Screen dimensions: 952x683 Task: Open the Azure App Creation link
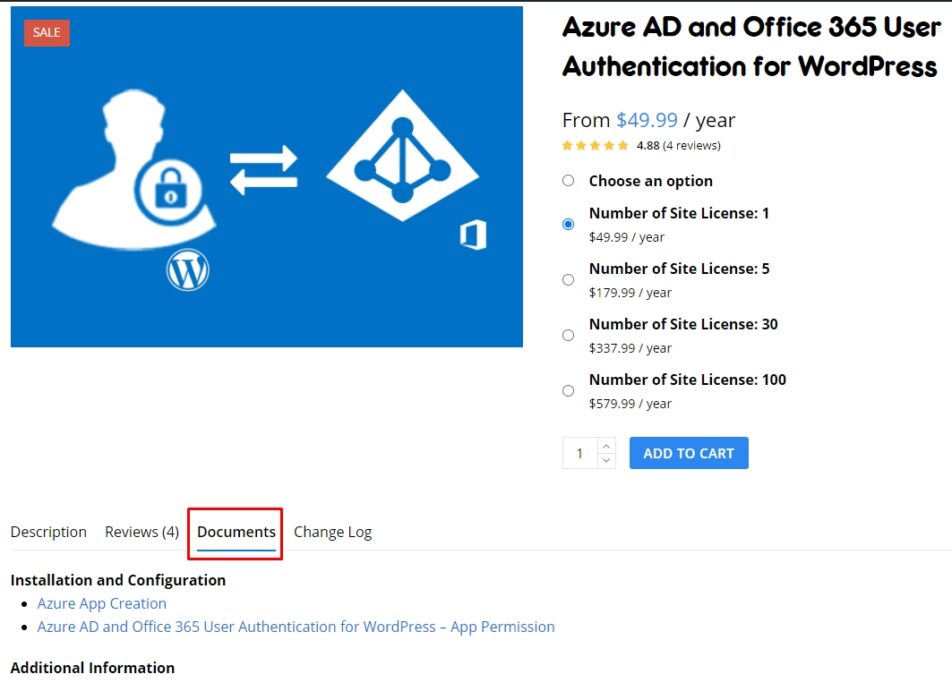tap(101, 603)
